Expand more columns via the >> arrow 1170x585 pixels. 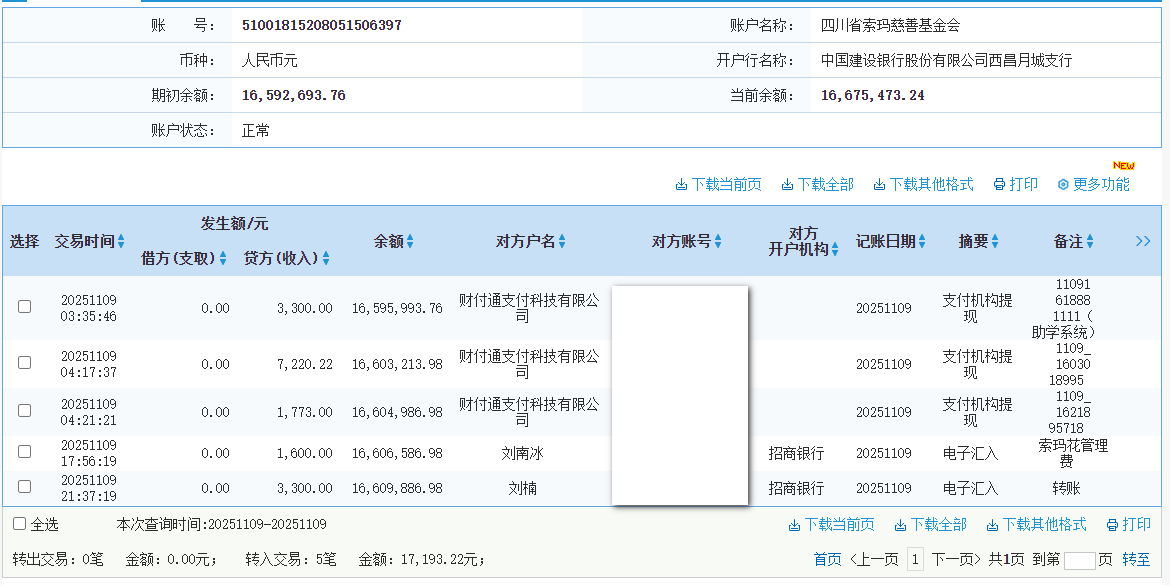click(1142, 240)
